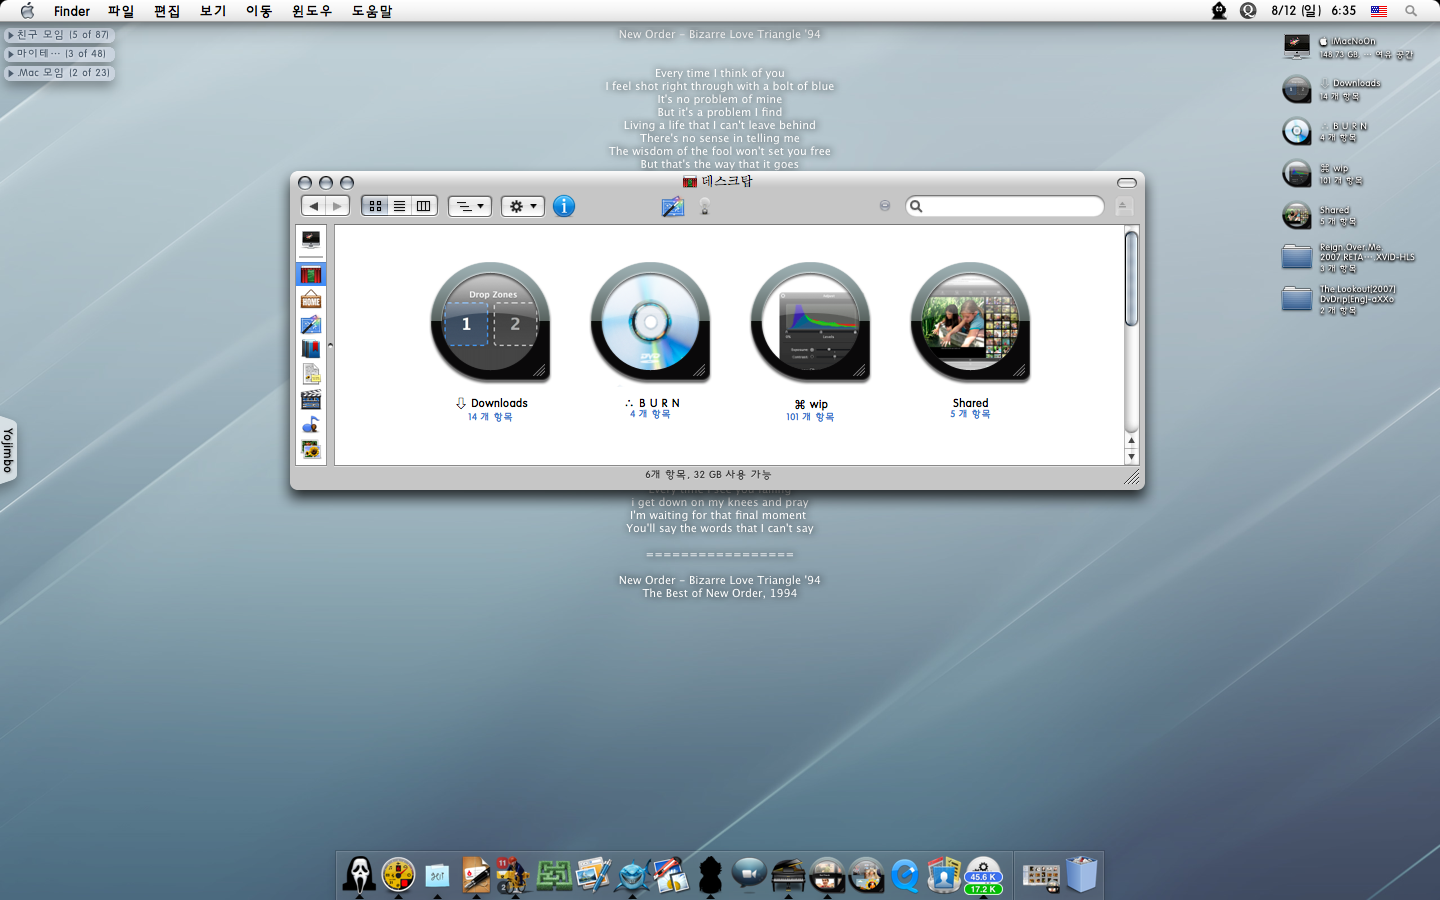The width and height of the screenshot is (1440, 900).
Task: Open the gear Action menu dropdown
Action: 523,206
